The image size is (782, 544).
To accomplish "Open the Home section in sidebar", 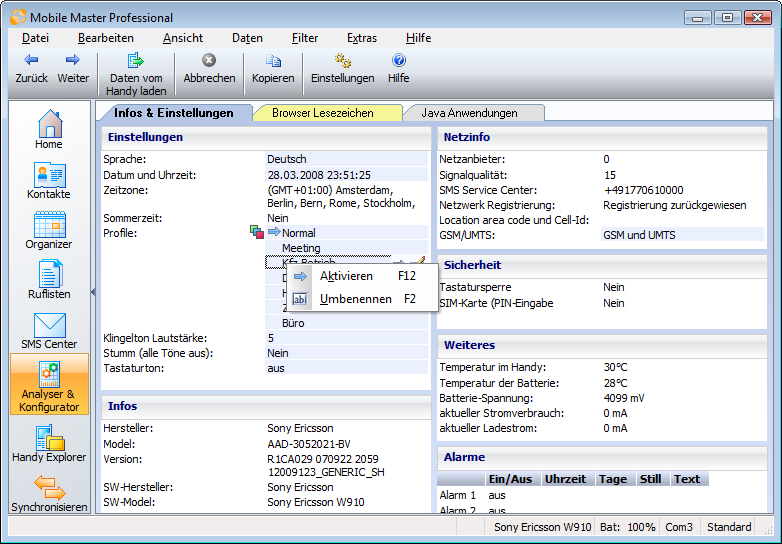I will pyautogui.click(x=49, y=130).
